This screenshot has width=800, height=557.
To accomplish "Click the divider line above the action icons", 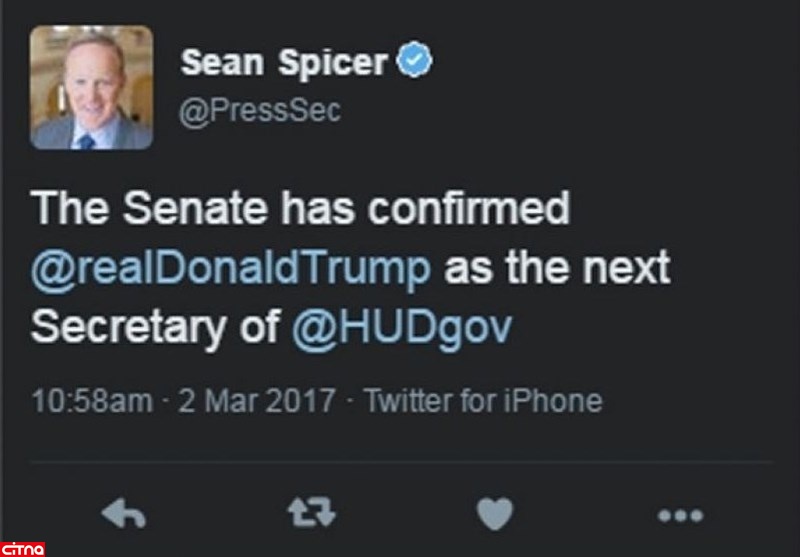I will coord(400,462).
